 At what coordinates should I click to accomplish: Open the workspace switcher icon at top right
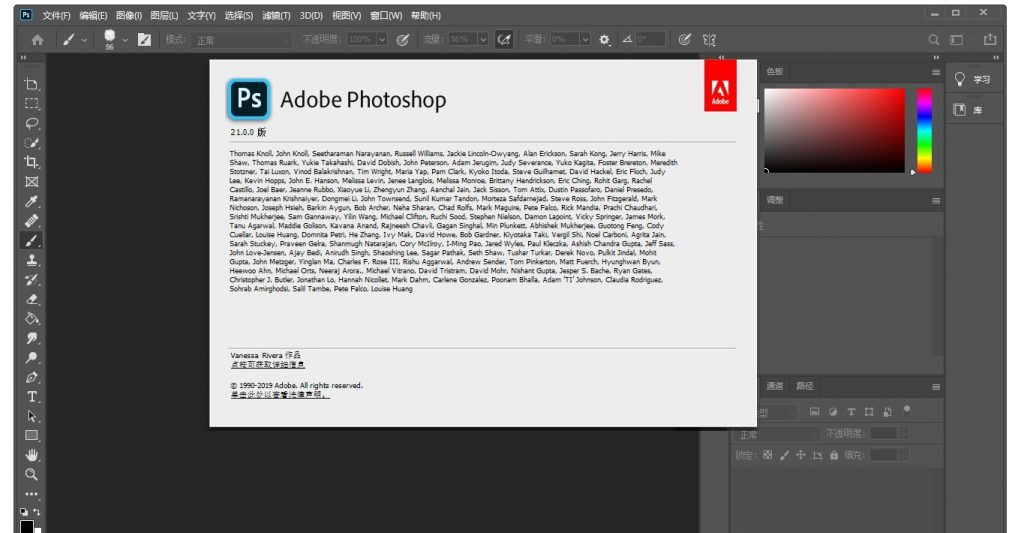point(957,40)
